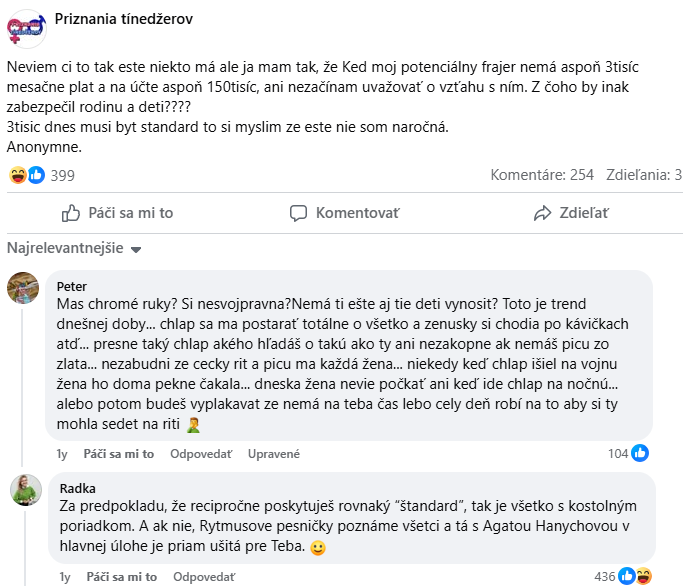Click Odpovedať under Radka's comment
Viewport: 695px width, 586px height.
point(201,577)
